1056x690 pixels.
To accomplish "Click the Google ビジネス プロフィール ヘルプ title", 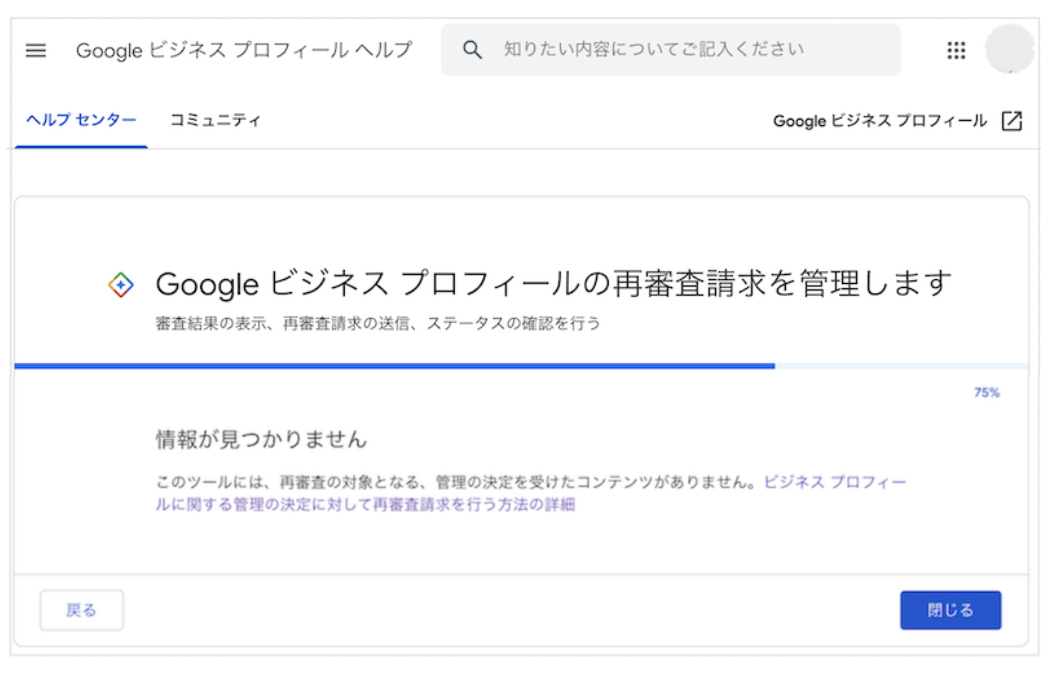I will 244,50.
